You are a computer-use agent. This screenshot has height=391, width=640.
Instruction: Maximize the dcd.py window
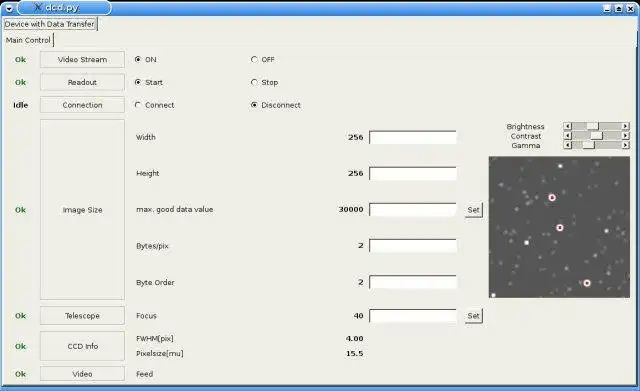pyautogui.click(x=619, y=8)
